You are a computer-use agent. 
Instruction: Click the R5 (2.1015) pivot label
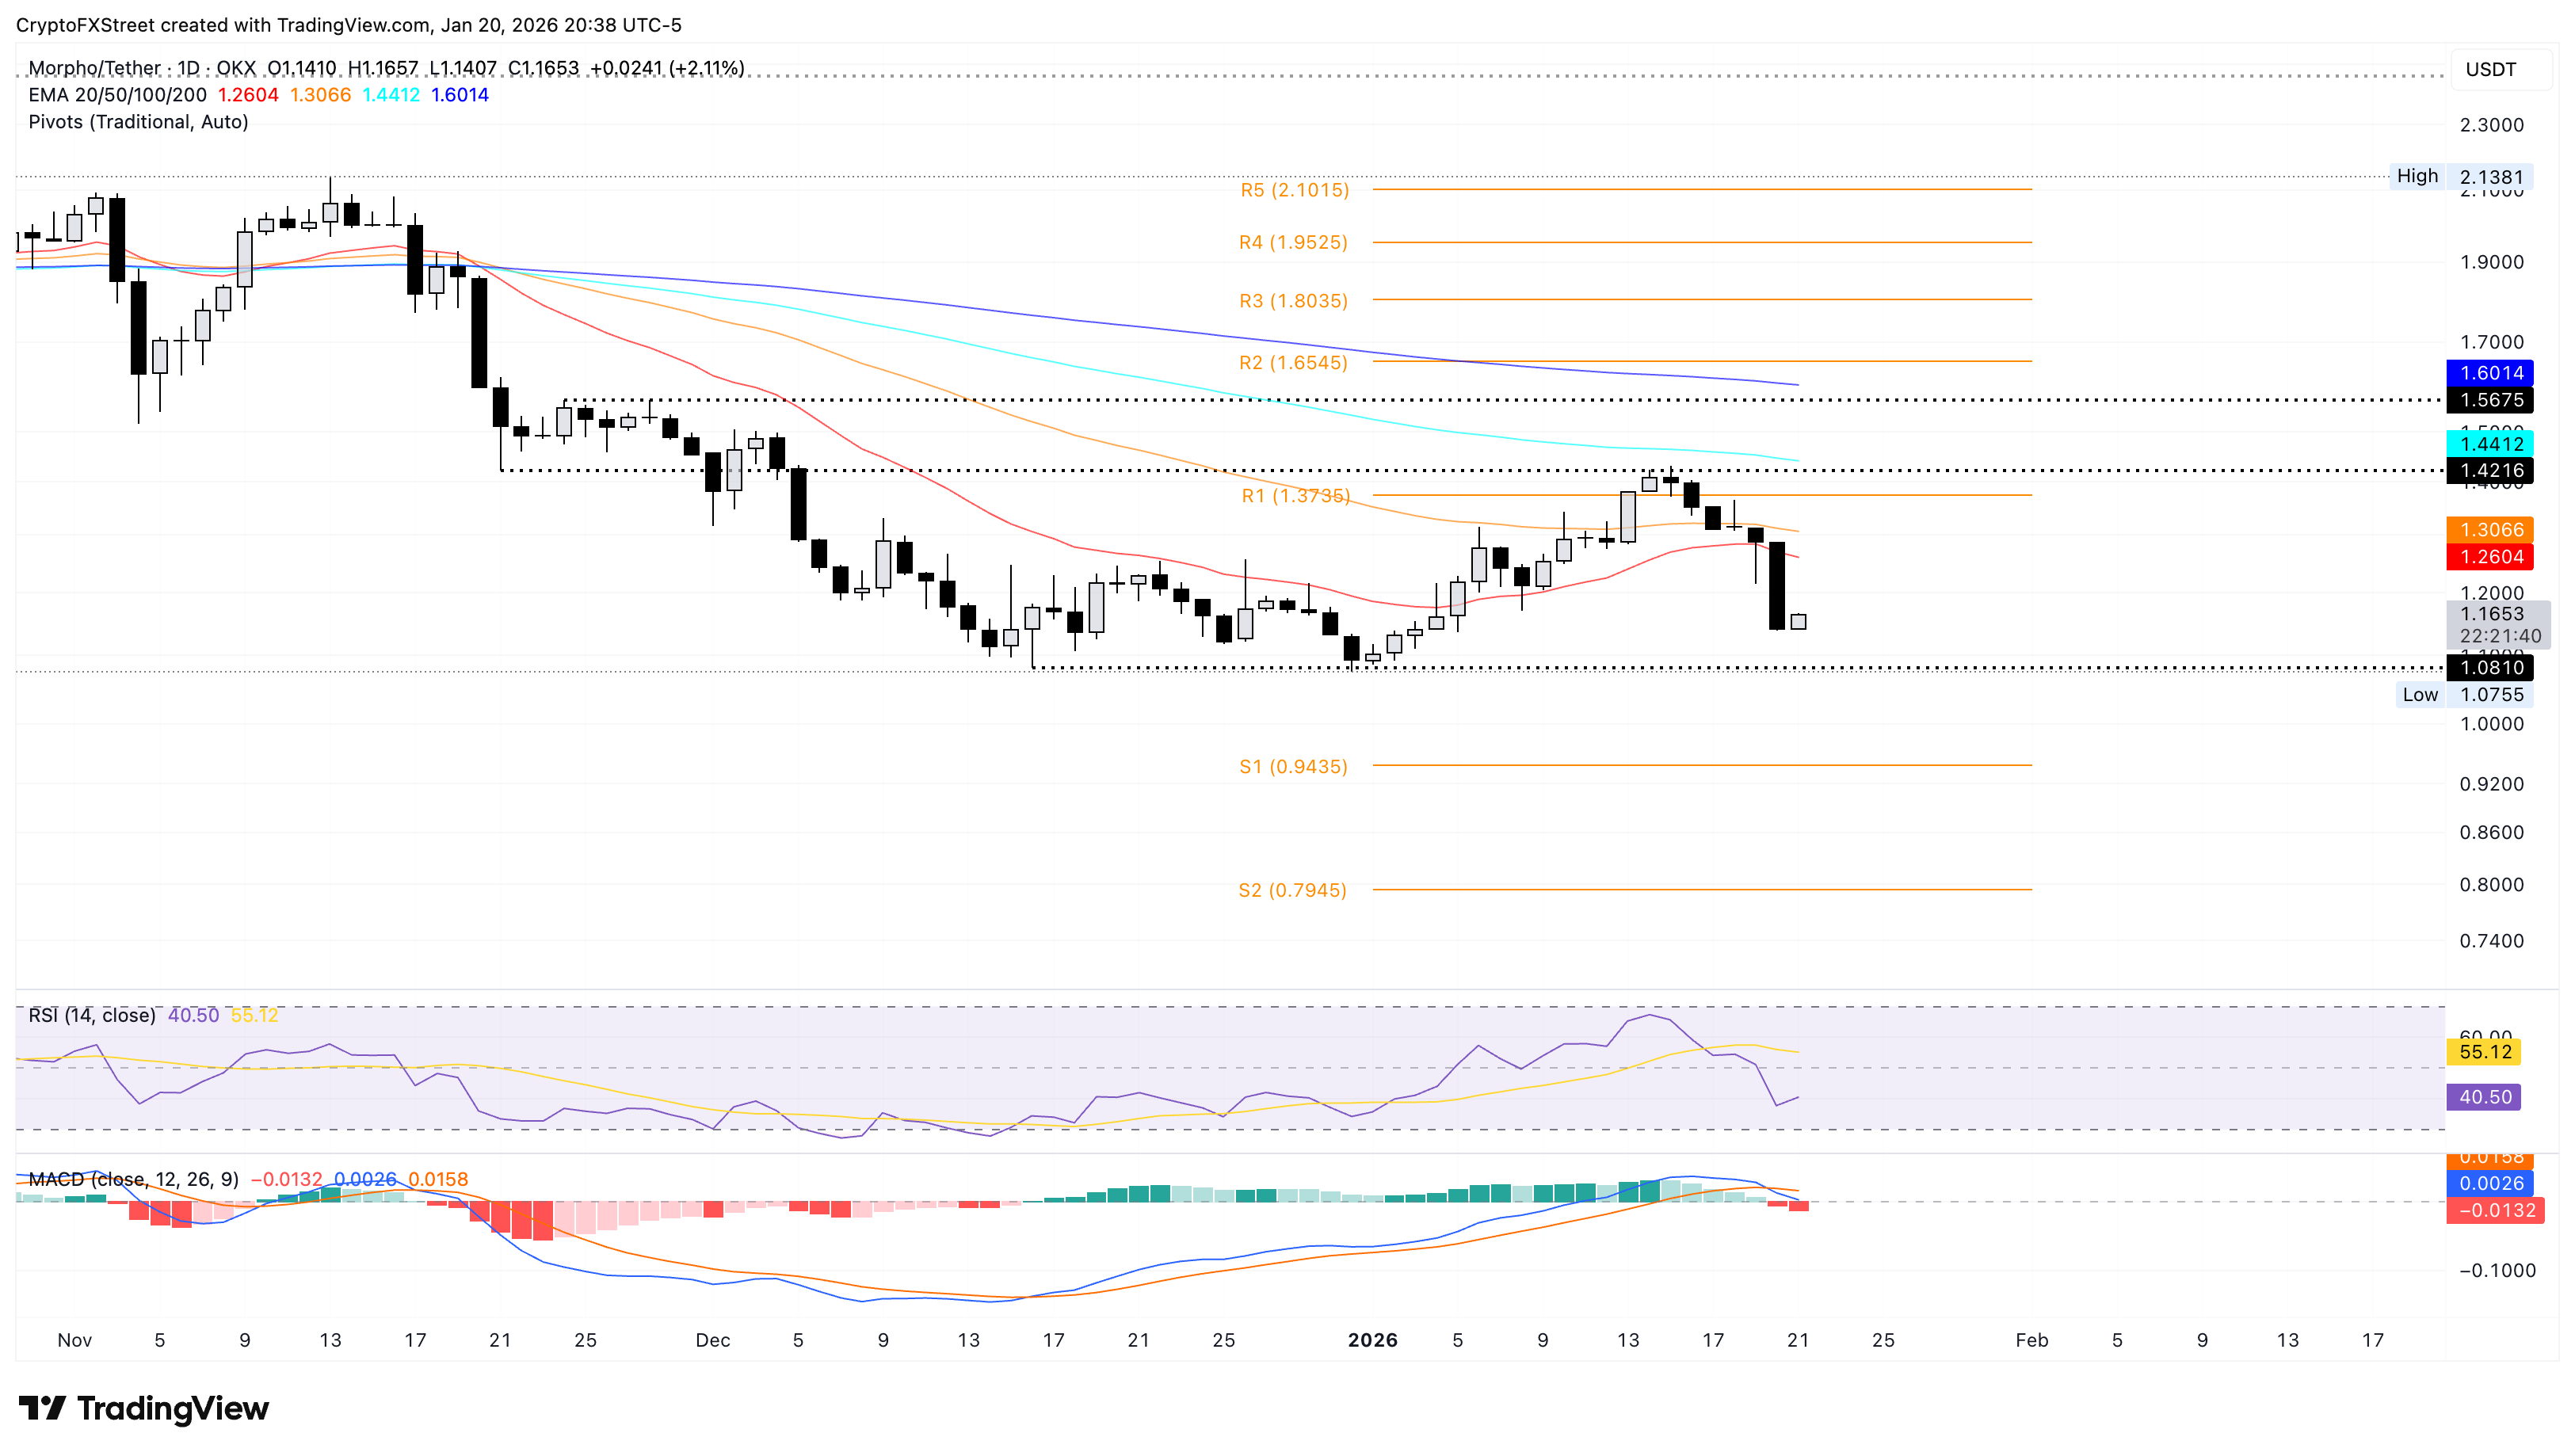coord(1294,190)
